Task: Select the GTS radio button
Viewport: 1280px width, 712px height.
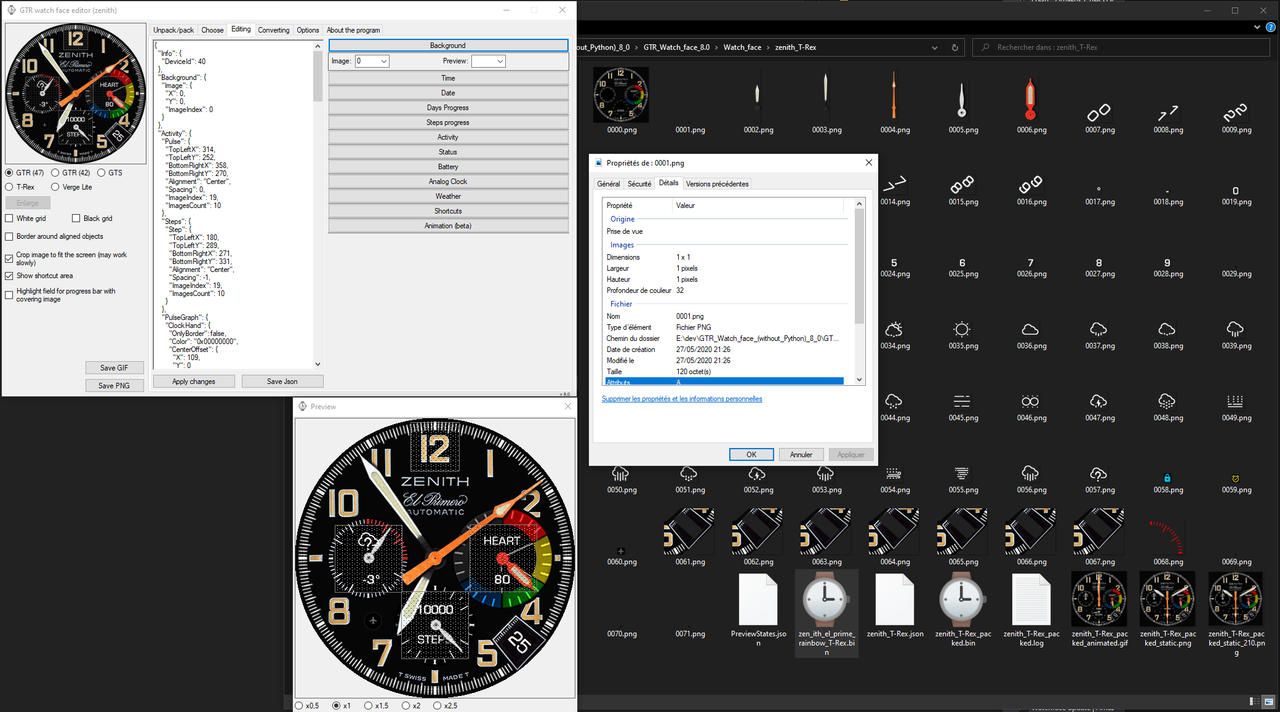Action: [x=100, y=173]
